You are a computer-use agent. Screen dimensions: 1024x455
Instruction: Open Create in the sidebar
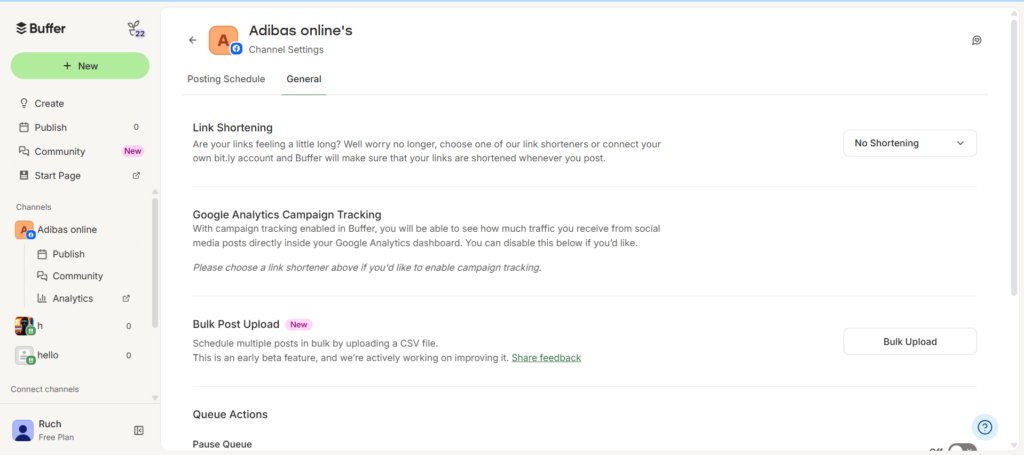pyautogui.click(x=80, y=103)
